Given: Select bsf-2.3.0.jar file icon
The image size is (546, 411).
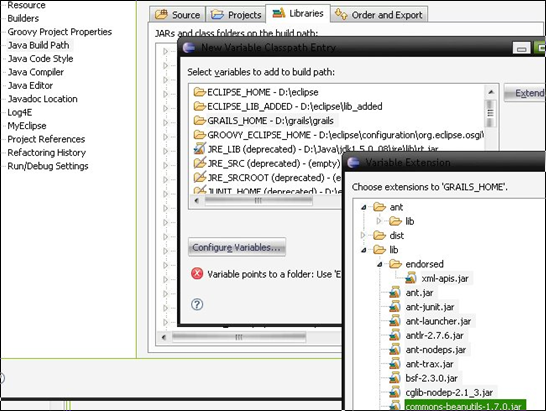Looking at the screenshot, I should tap(395, 378).
